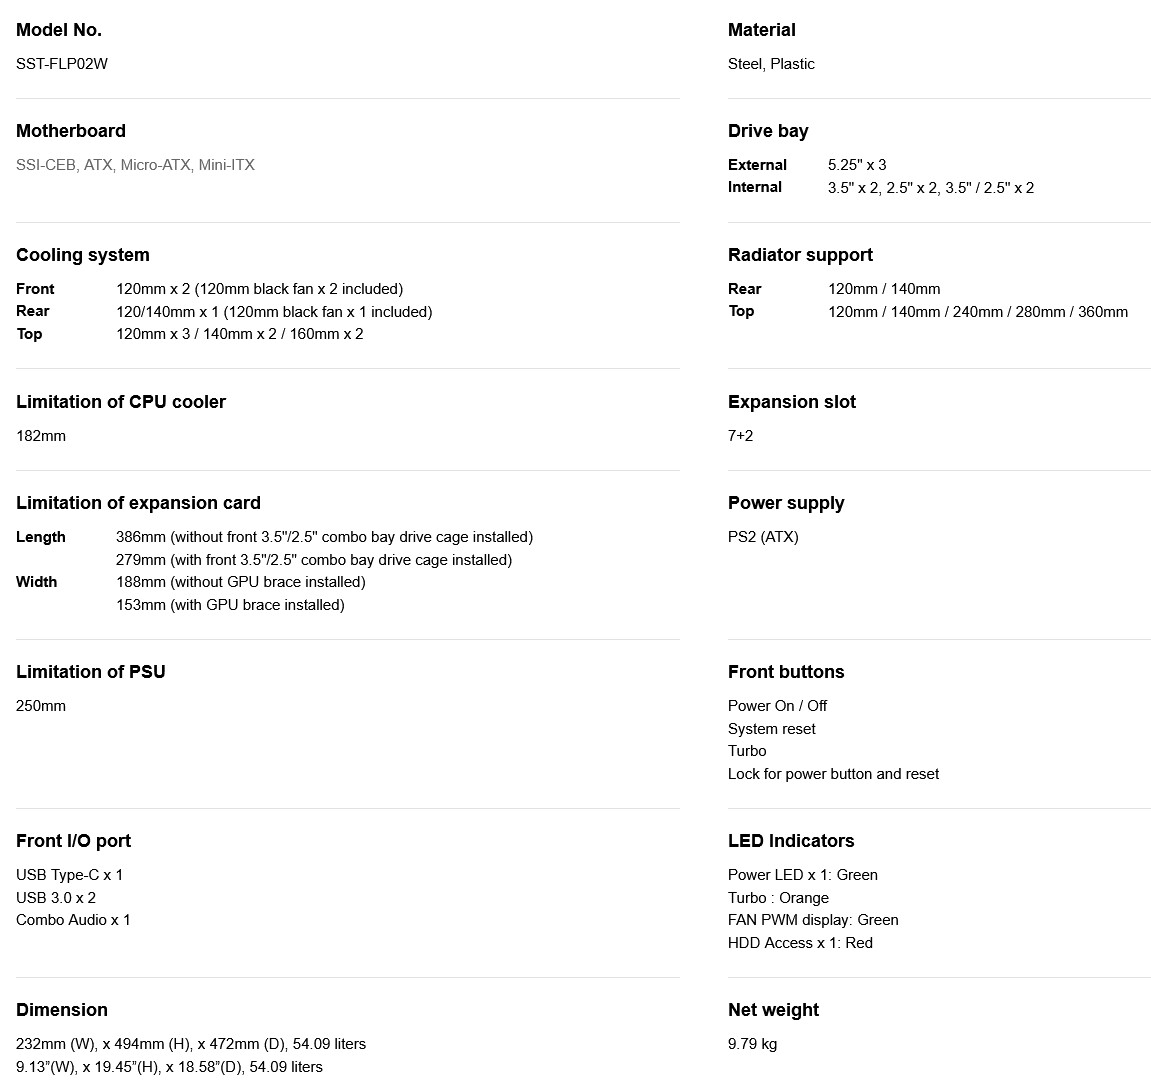Click the 250mm PSU limitation value
This screenshot has width=1151, height=1091.
[41, 706]
